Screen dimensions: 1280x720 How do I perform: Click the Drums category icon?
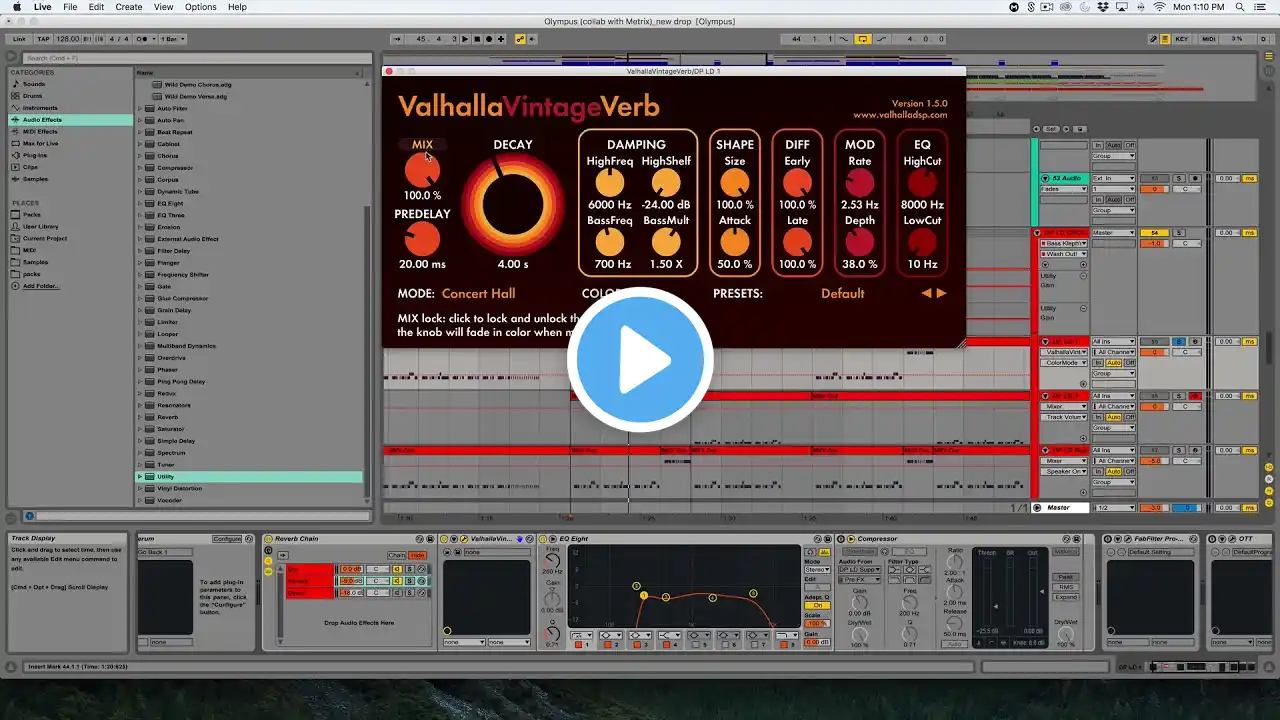[15, 96]
